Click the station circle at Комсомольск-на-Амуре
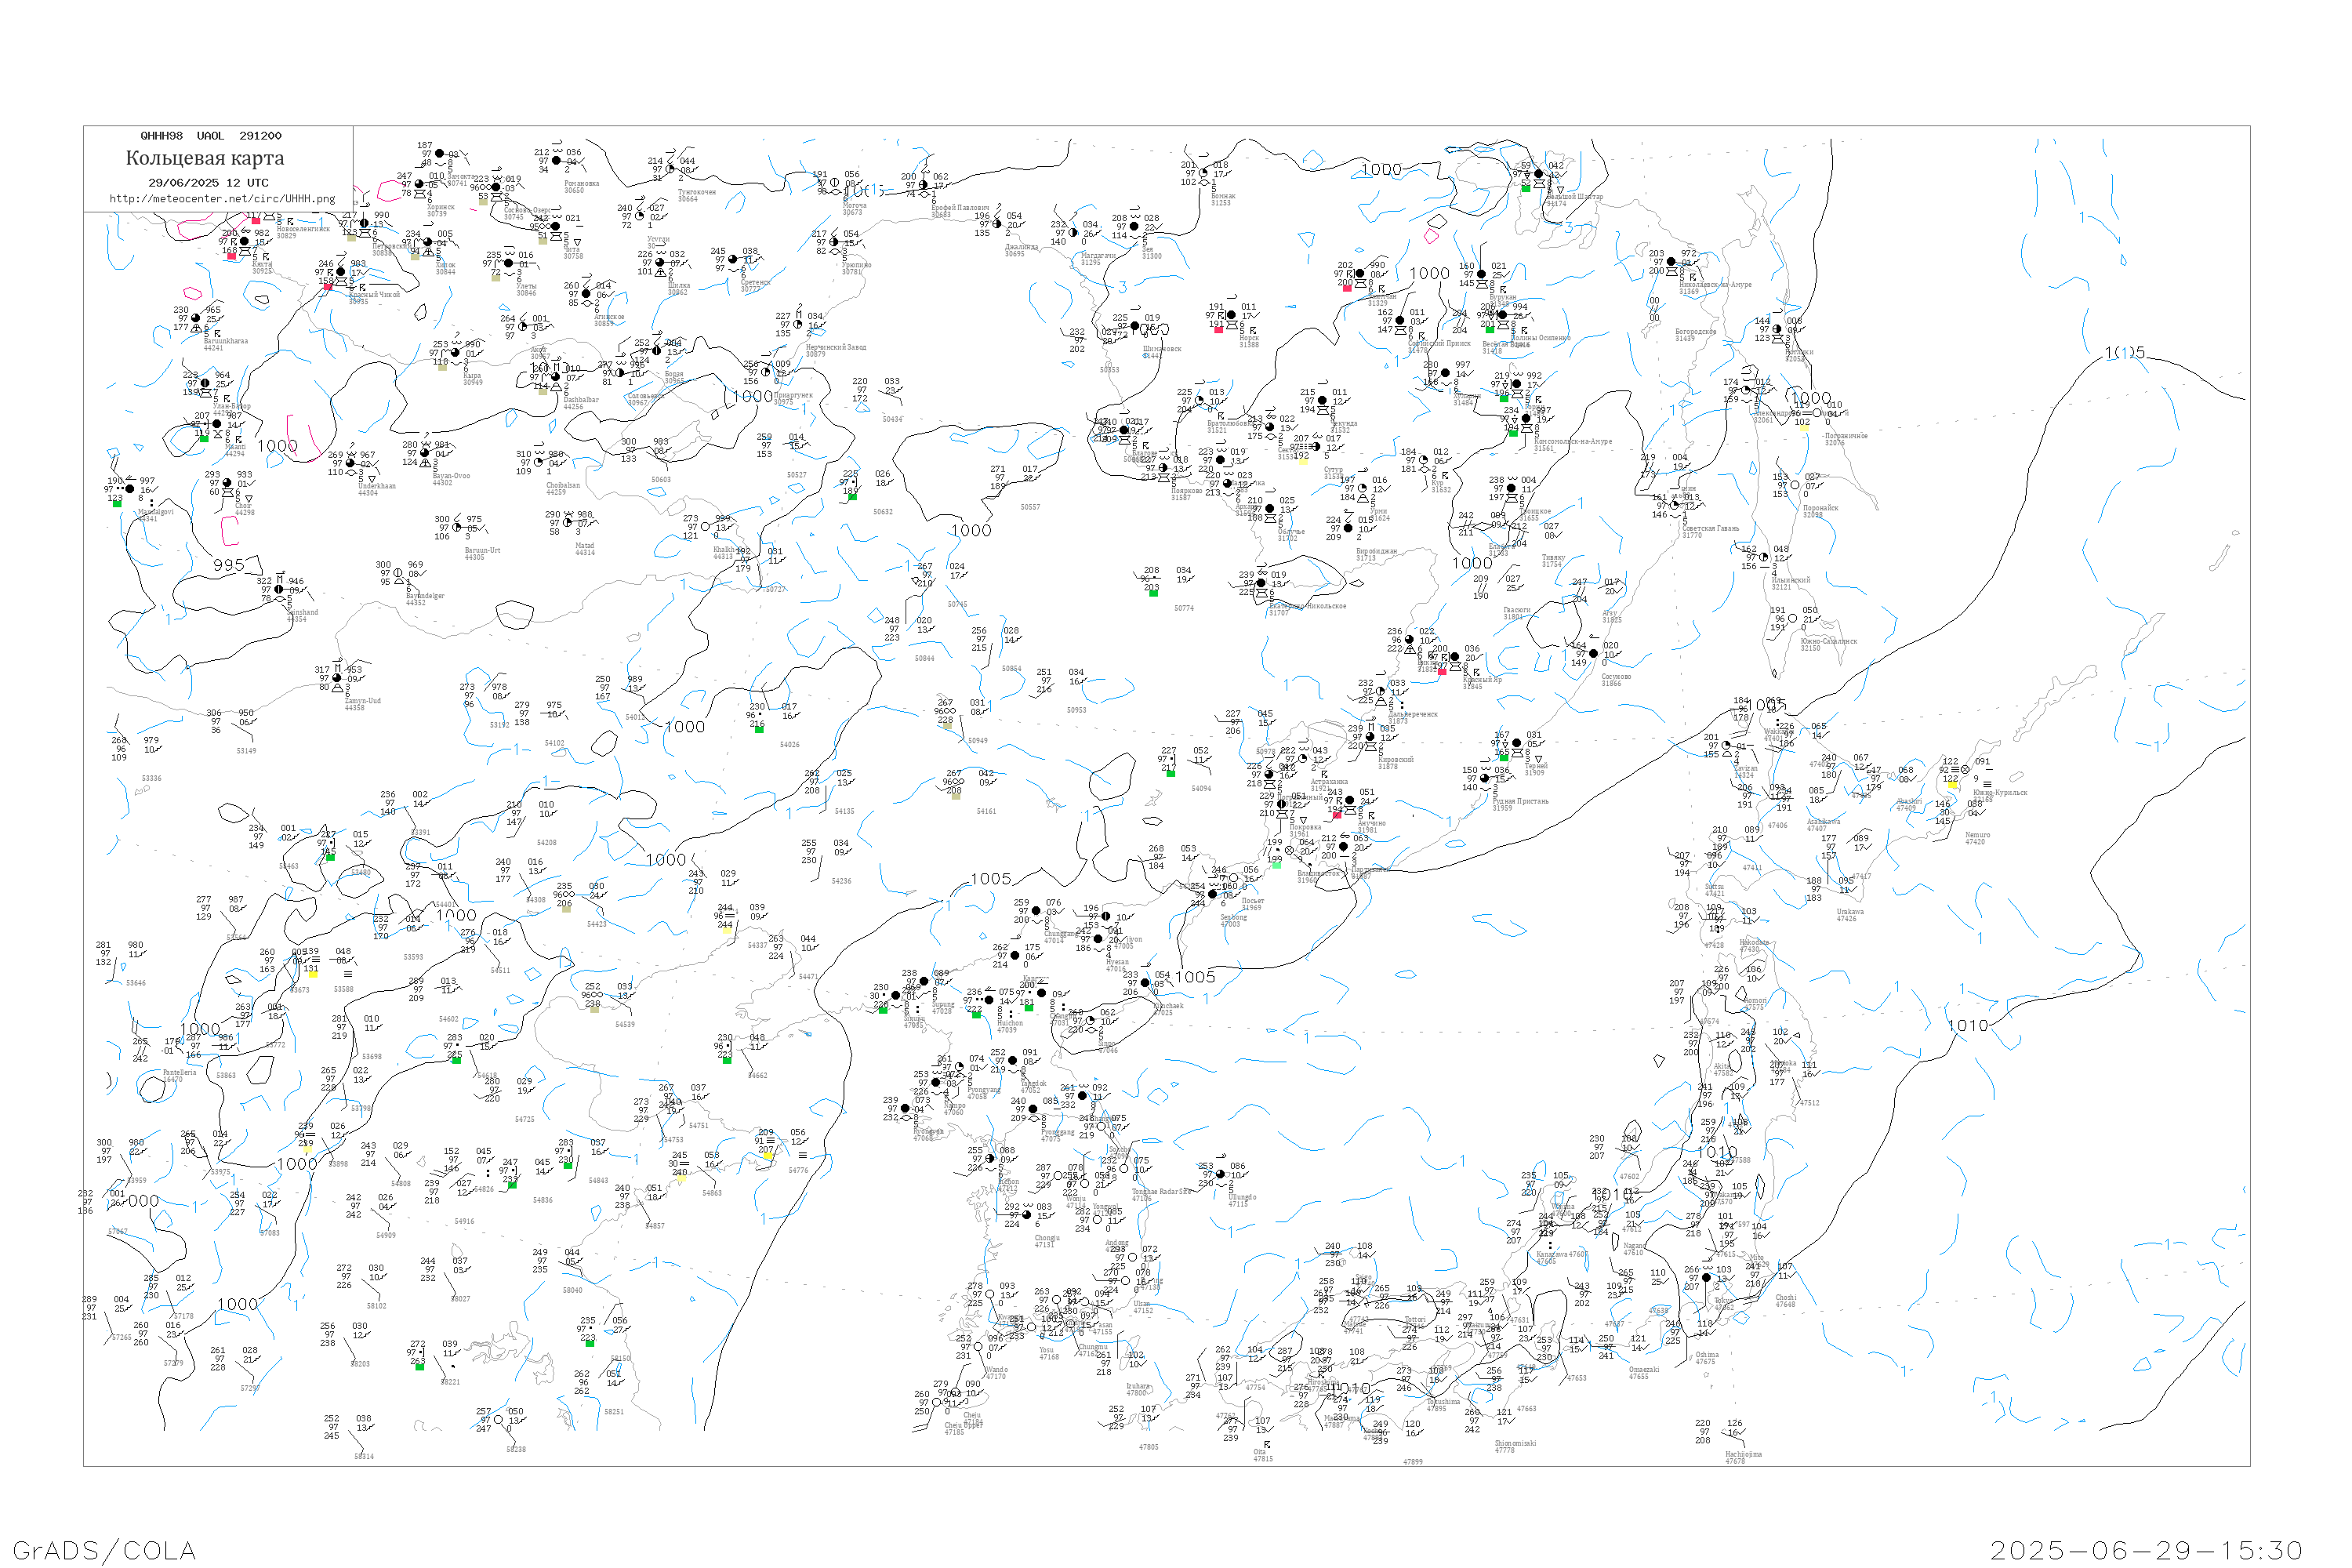The width and height of the screenshot is (2352, 1568). point(1526,420)
